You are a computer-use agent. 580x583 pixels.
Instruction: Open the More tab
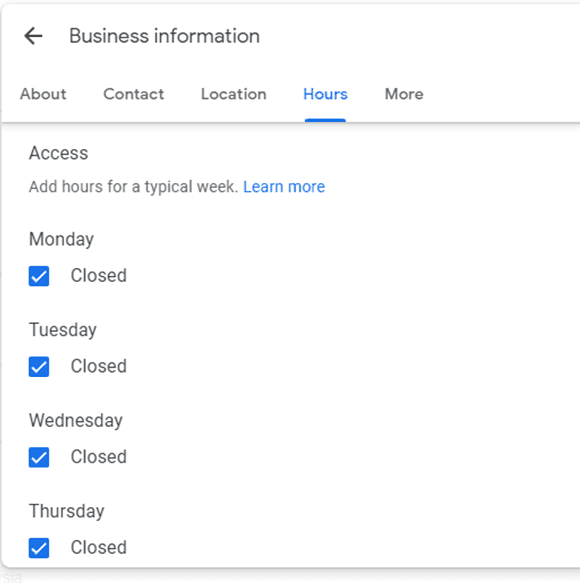[x=404, y=94]
